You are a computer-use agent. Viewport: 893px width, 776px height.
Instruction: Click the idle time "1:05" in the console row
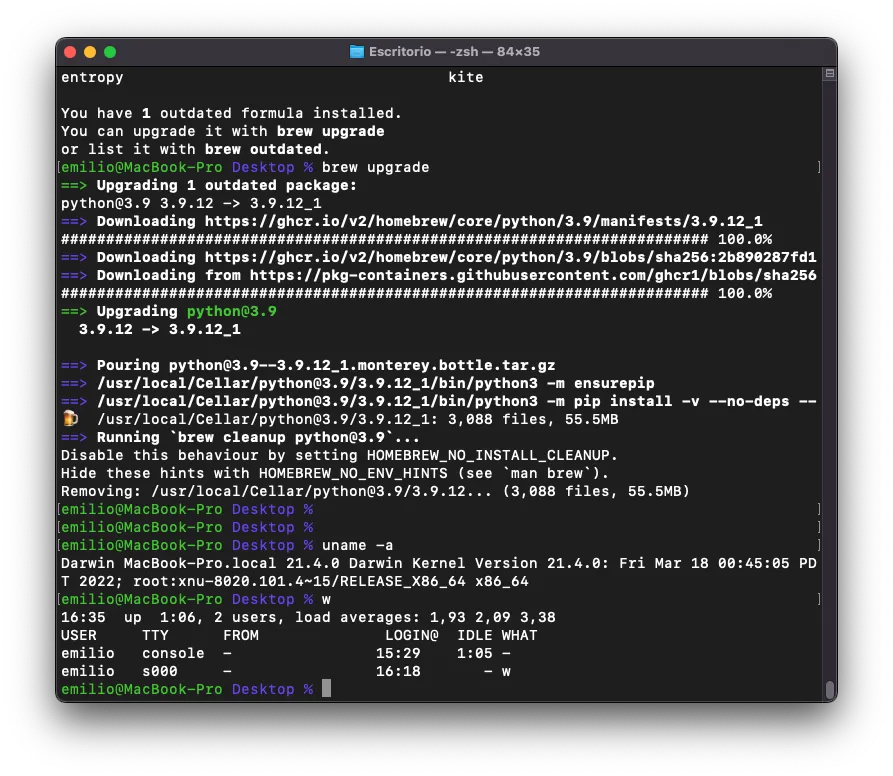[474, 654]
